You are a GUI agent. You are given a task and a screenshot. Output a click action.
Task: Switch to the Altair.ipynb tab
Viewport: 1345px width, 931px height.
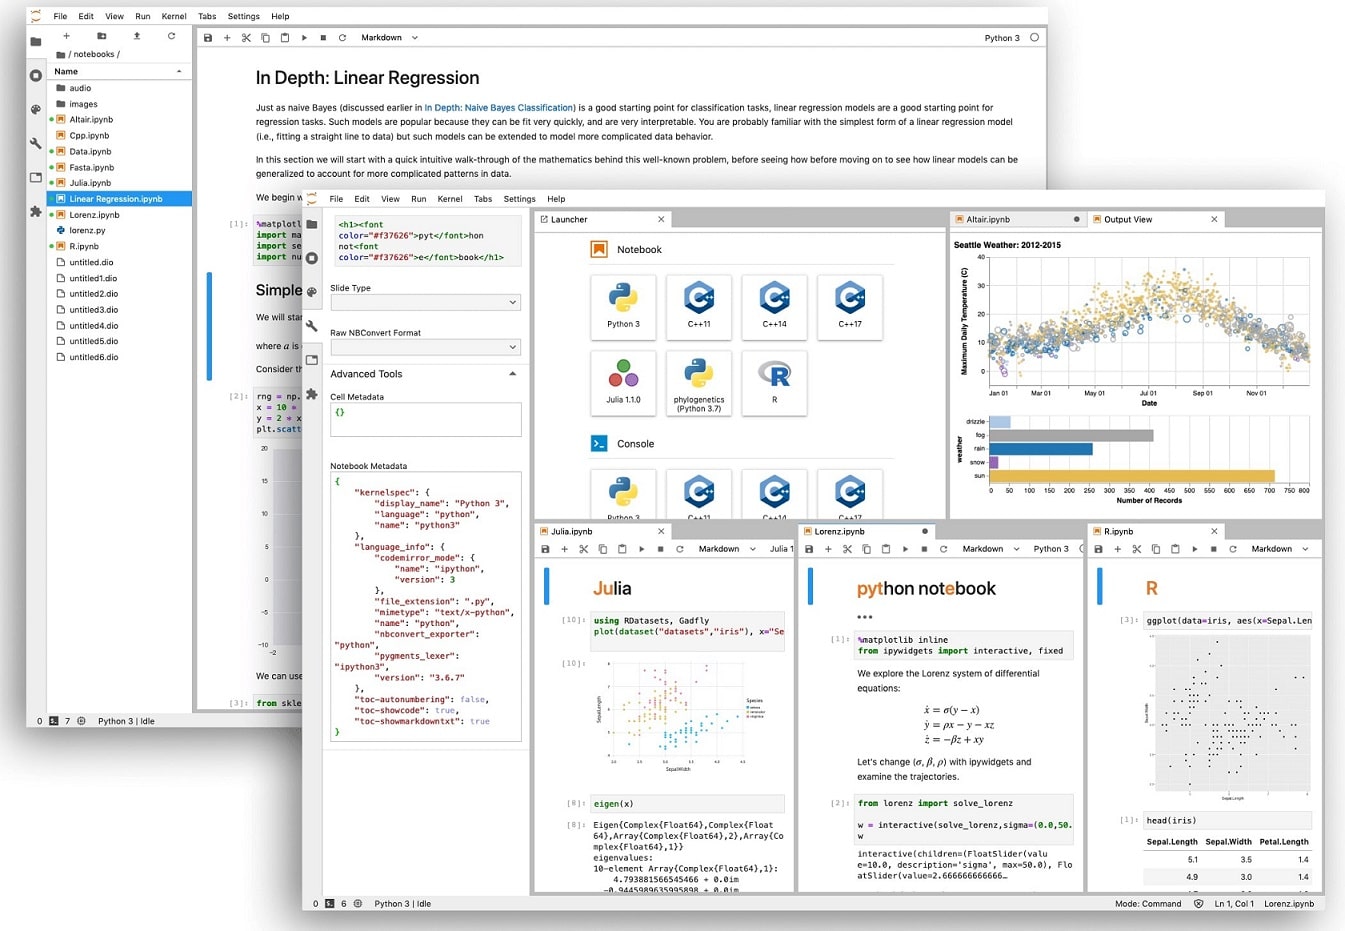click(x=988, y=219)
